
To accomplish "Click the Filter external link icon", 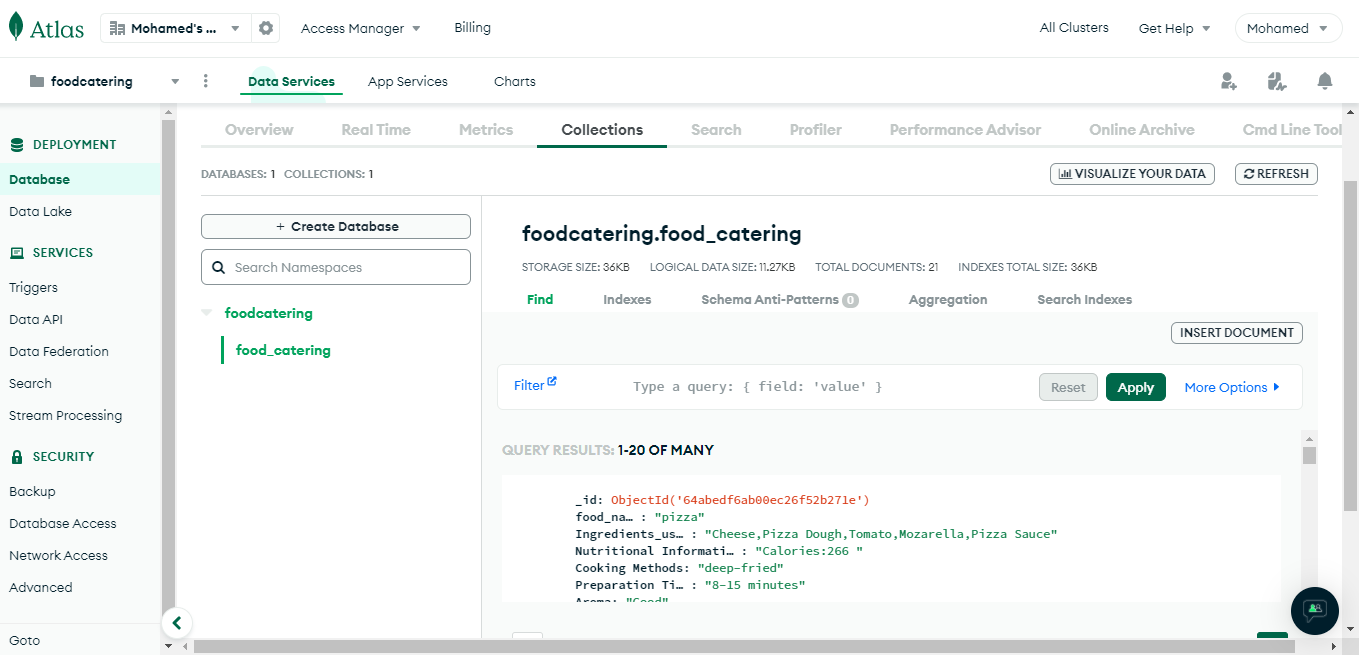I will [552, 381].
